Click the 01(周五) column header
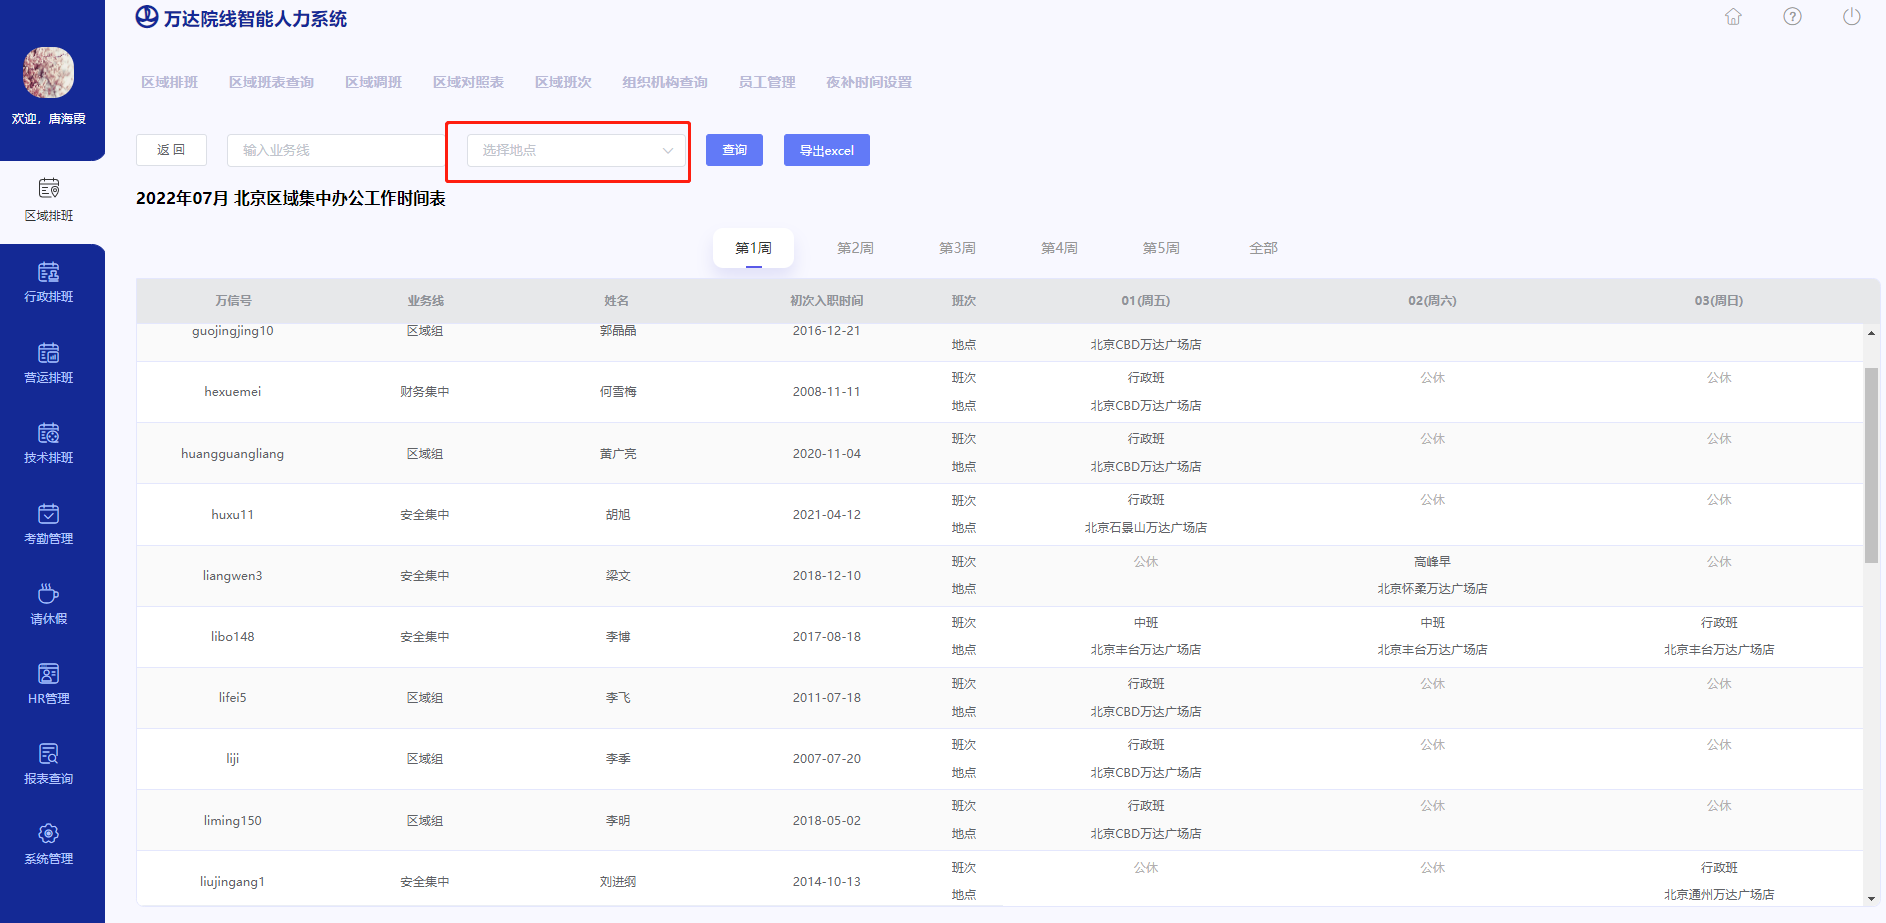1886x923 pixels. coord(1146,301)
